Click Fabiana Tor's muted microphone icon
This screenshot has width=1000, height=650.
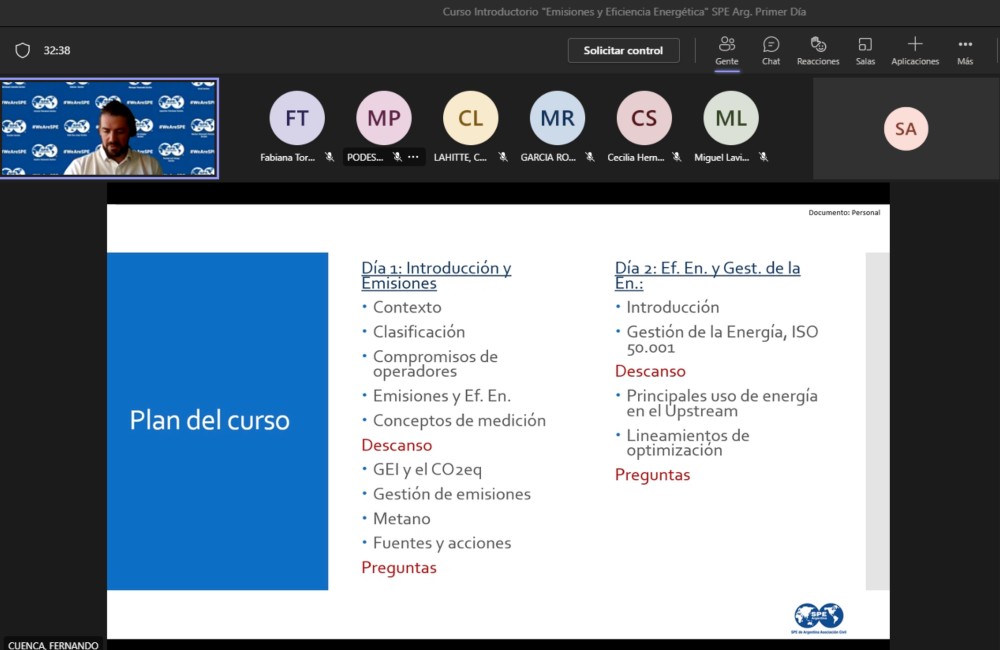329,157
